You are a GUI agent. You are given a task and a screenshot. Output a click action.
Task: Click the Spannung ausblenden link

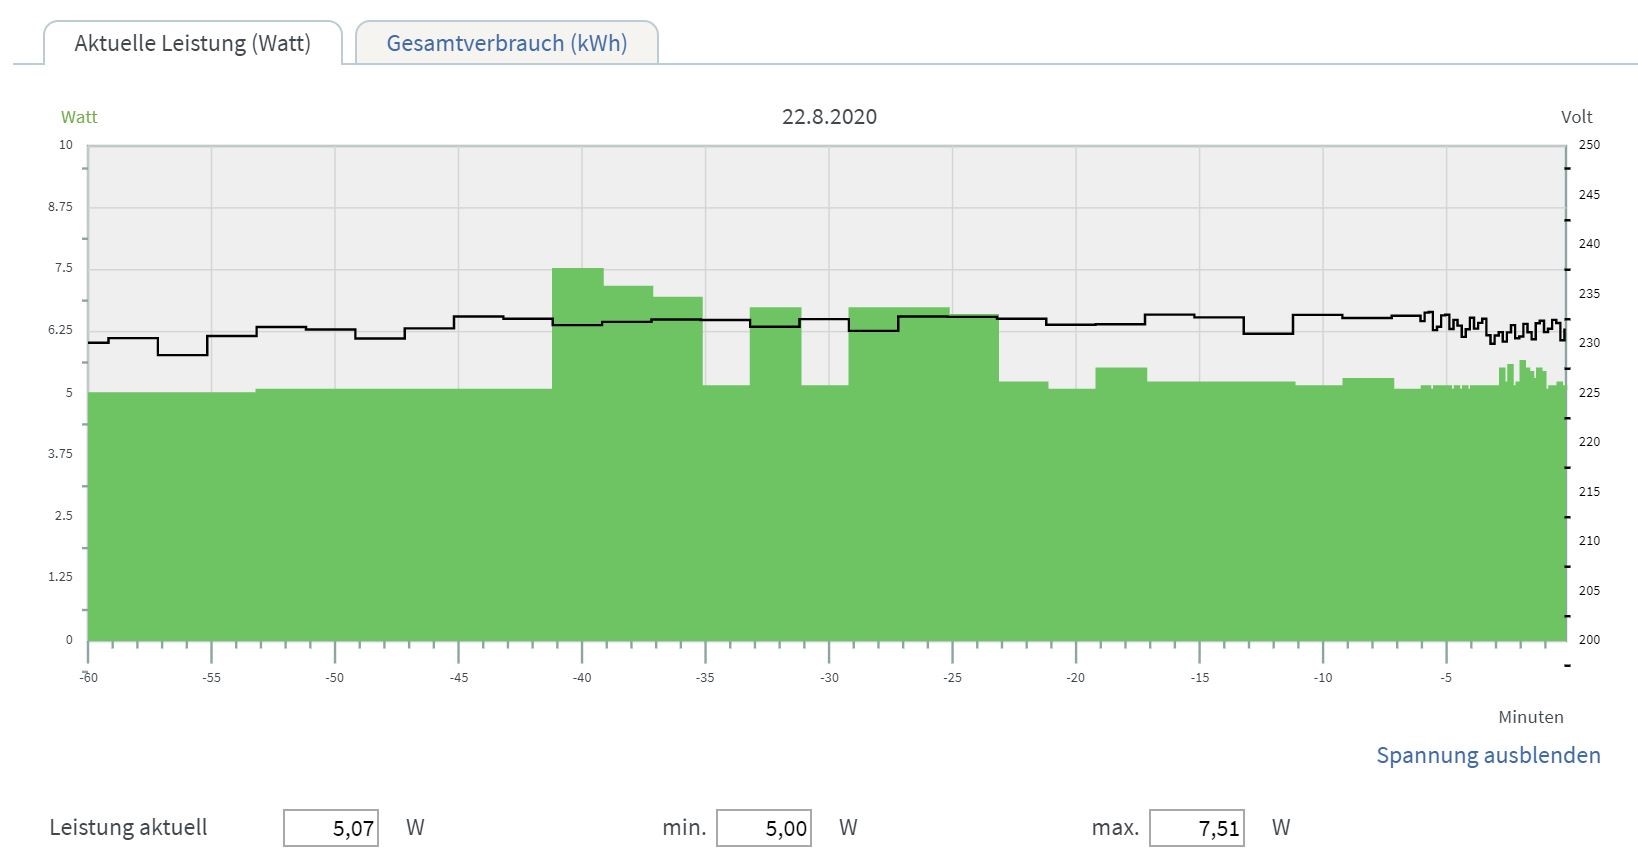(x=1488, y=755)
